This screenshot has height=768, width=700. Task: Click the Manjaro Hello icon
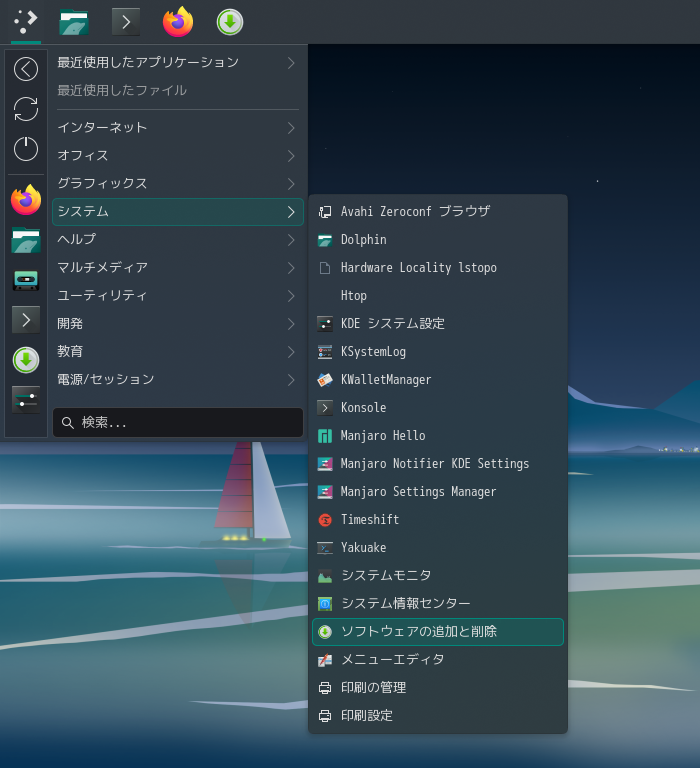325,435
